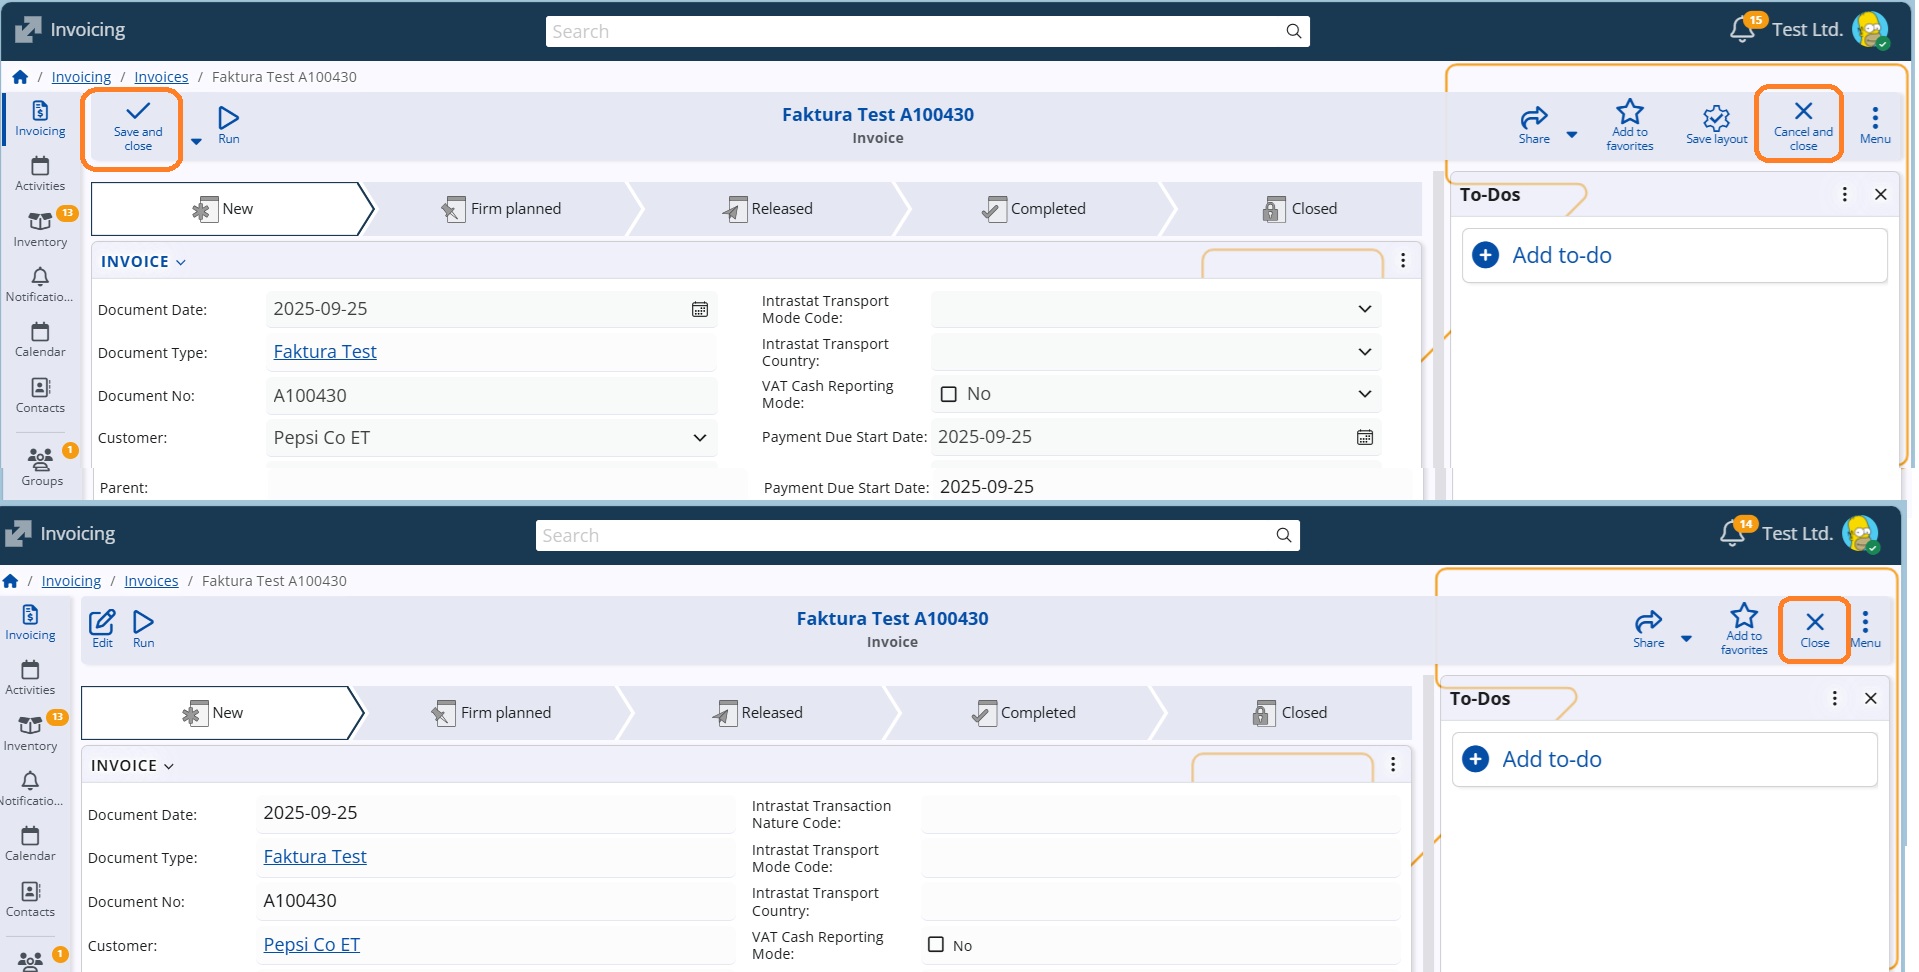Open Calendar in the lower sidebar
1919x972 pixels.
[x=30, y=844]
